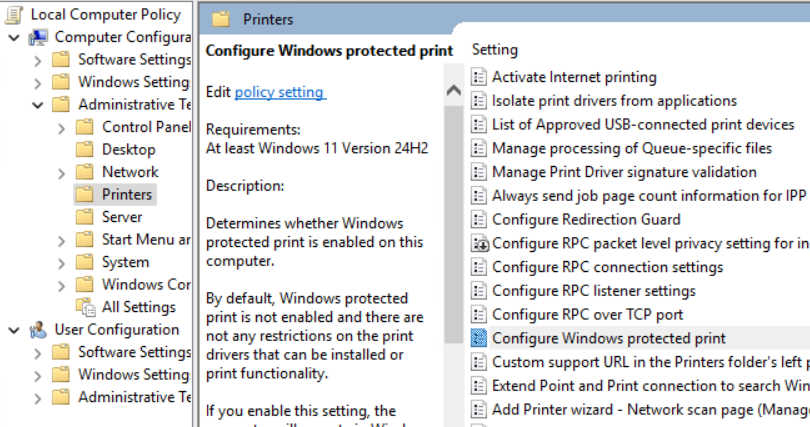Click the Desktop folder icon in the tree
Viewport: 810px width, 427px height.
85,150
